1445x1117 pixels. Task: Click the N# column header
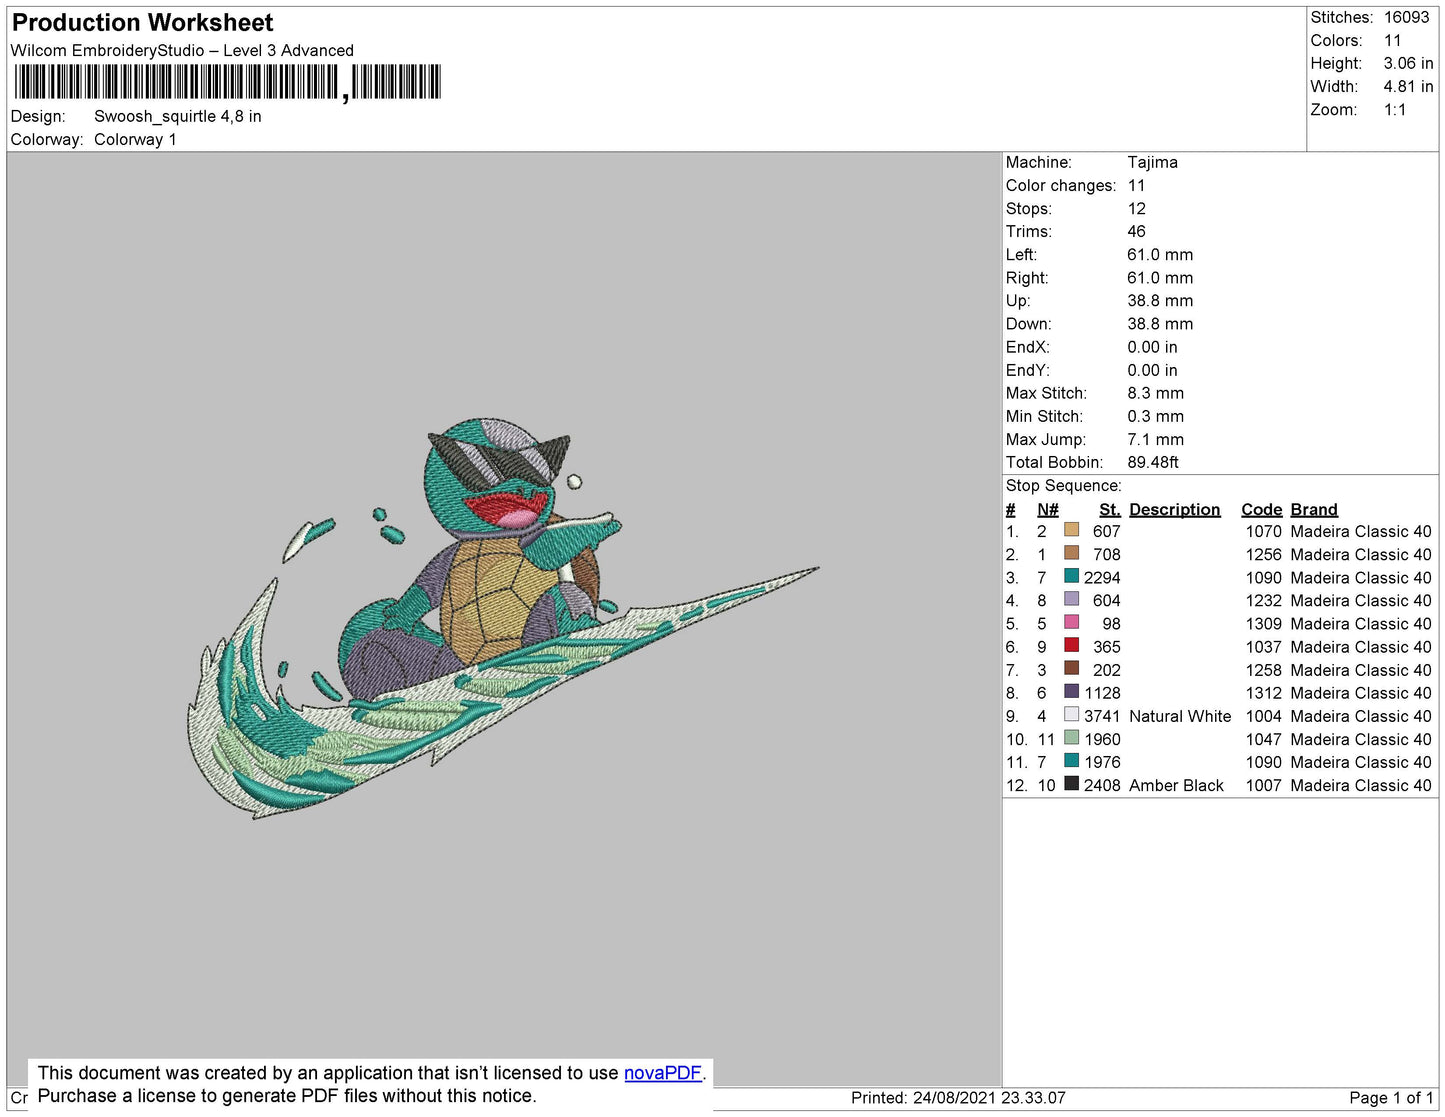pyautogui.click(x=1047, y=510)
